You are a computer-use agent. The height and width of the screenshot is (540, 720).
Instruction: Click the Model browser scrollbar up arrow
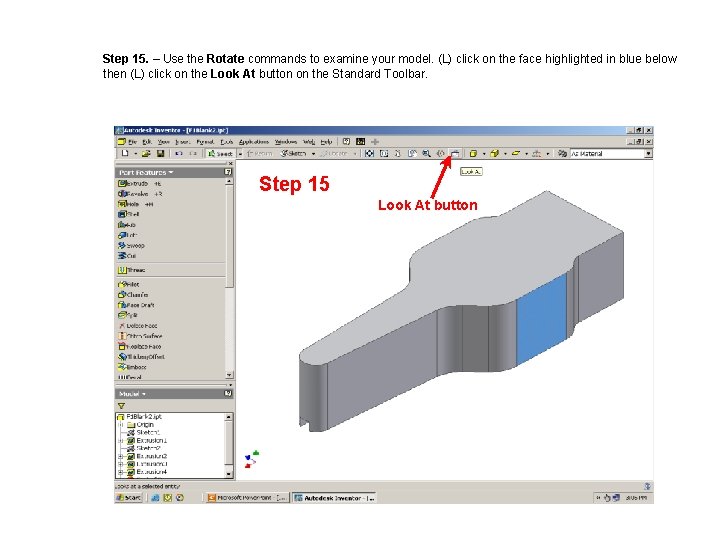point(229,417)
